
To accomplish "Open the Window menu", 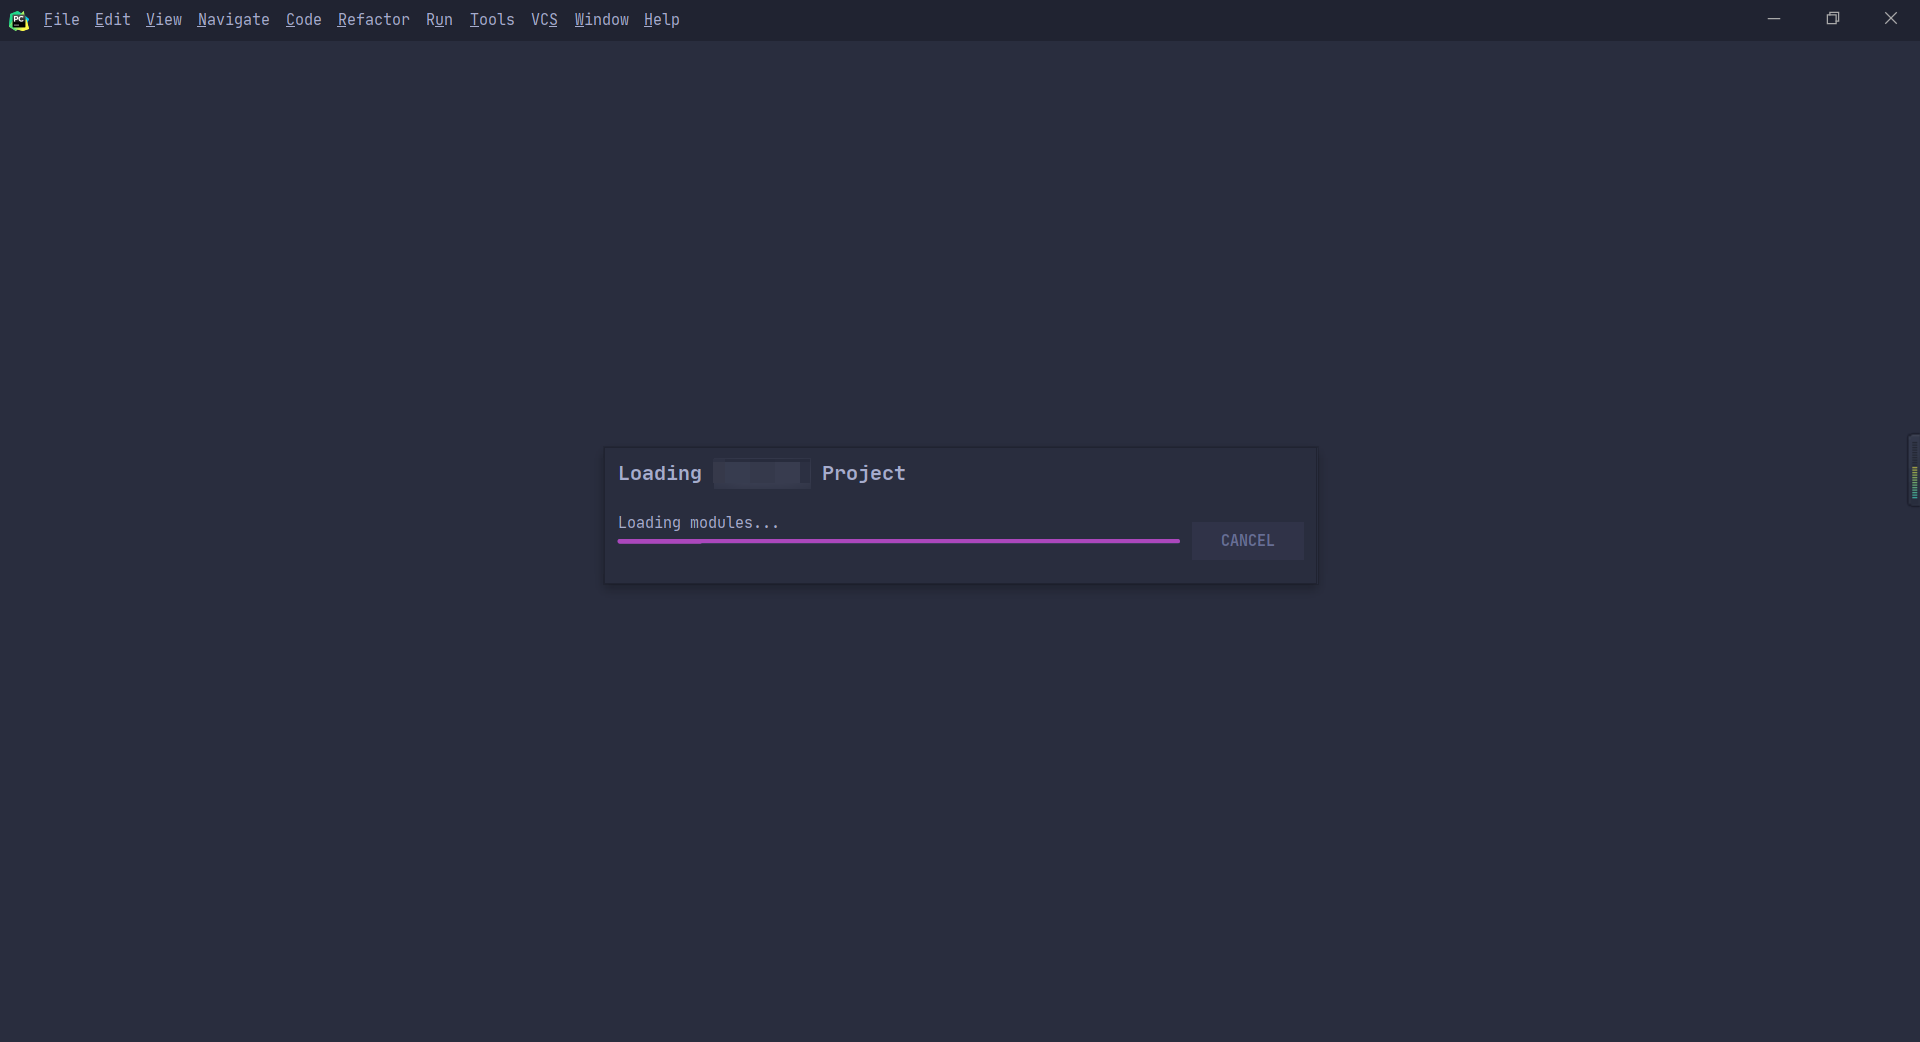I will [x=601, y=19].
